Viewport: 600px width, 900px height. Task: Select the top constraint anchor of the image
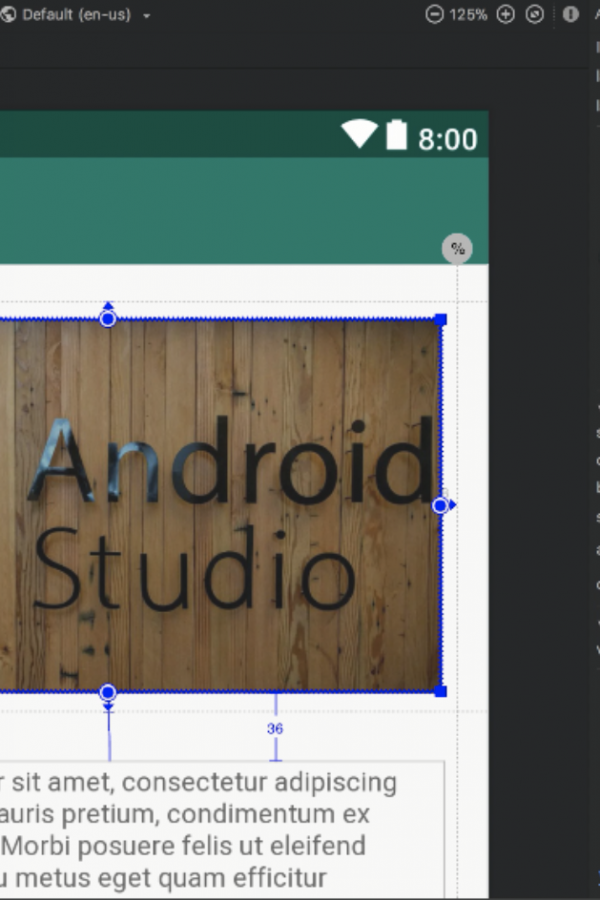(108, 319)
